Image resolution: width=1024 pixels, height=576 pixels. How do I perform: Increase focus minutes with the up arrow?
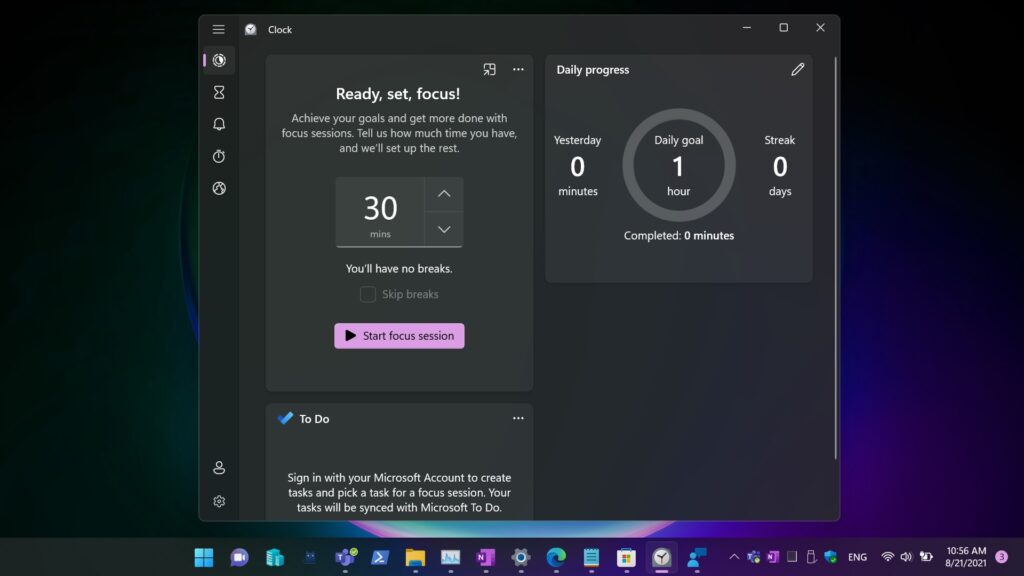[444, 194]
